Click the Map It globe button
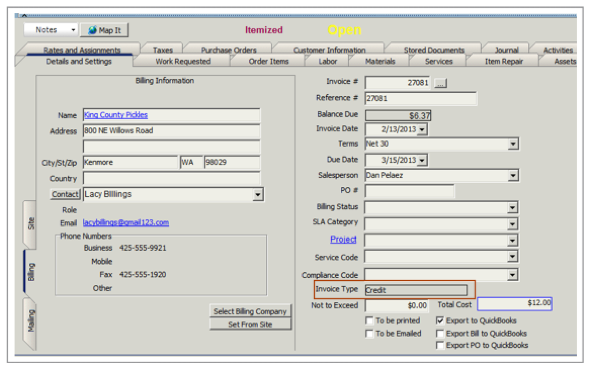 pos(104,30)
